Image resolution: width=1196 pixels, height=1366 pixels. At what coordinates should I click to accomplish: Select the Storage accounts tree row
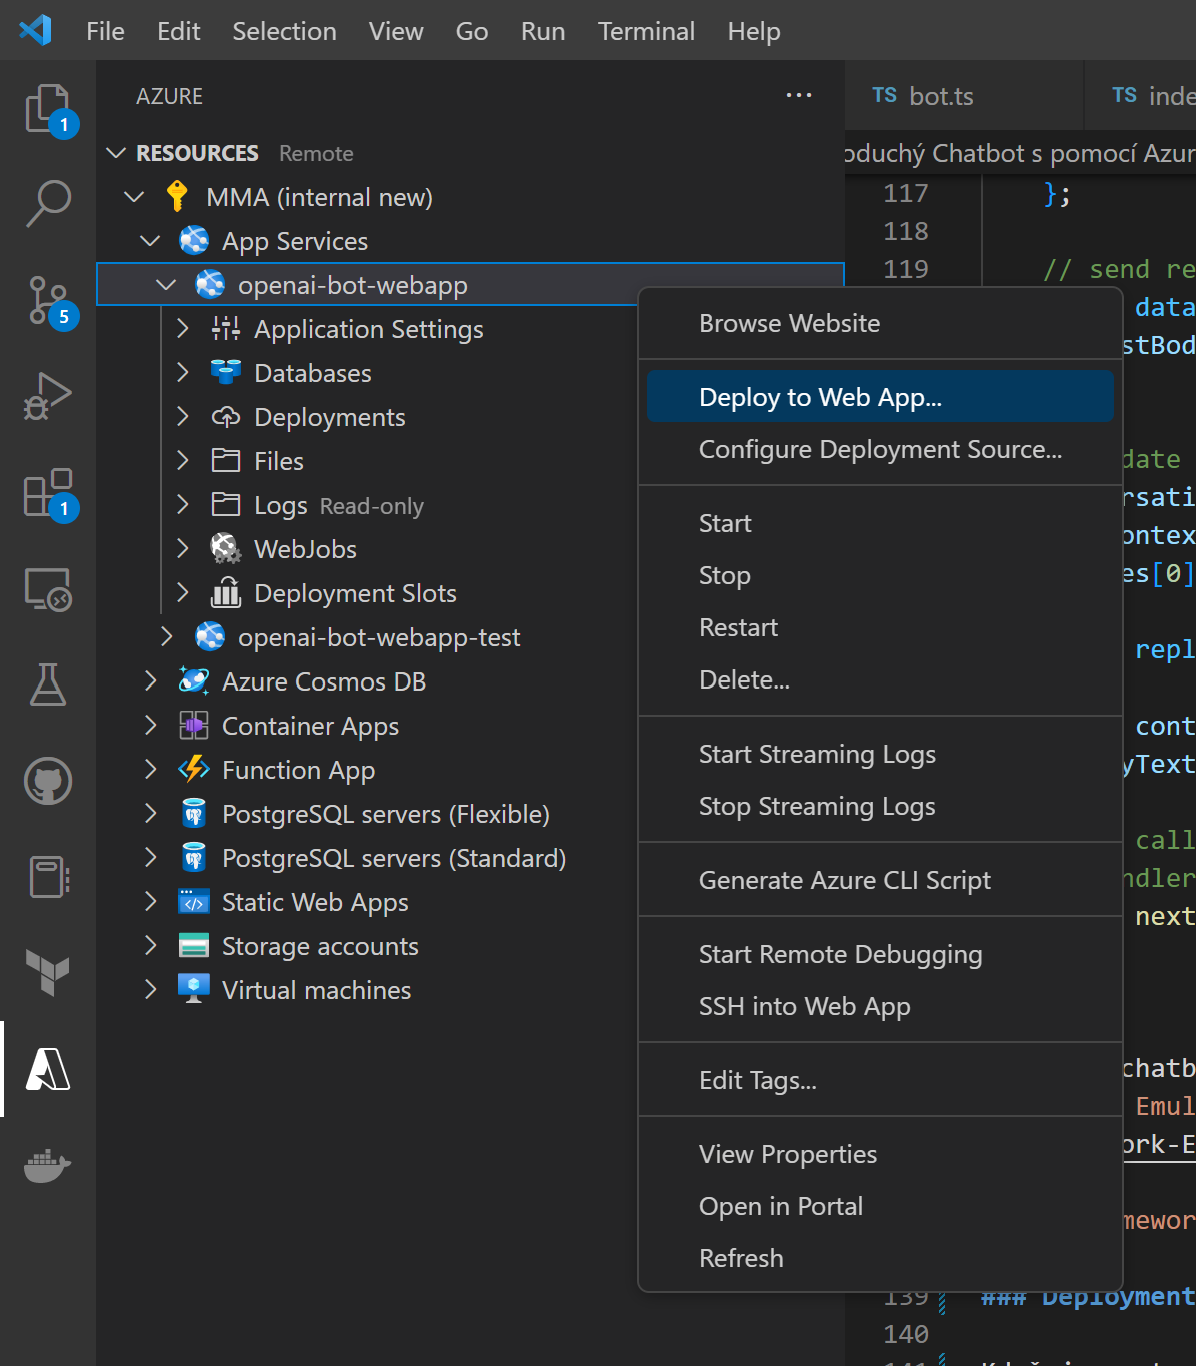(x=368, y=945)
